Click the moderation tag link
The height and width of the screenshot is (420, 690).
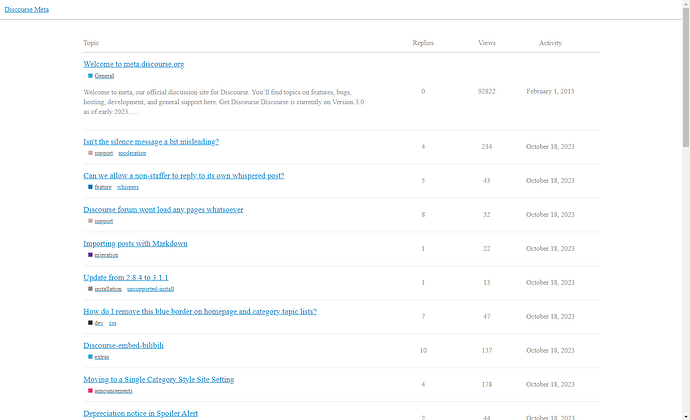tap(132, 153)
